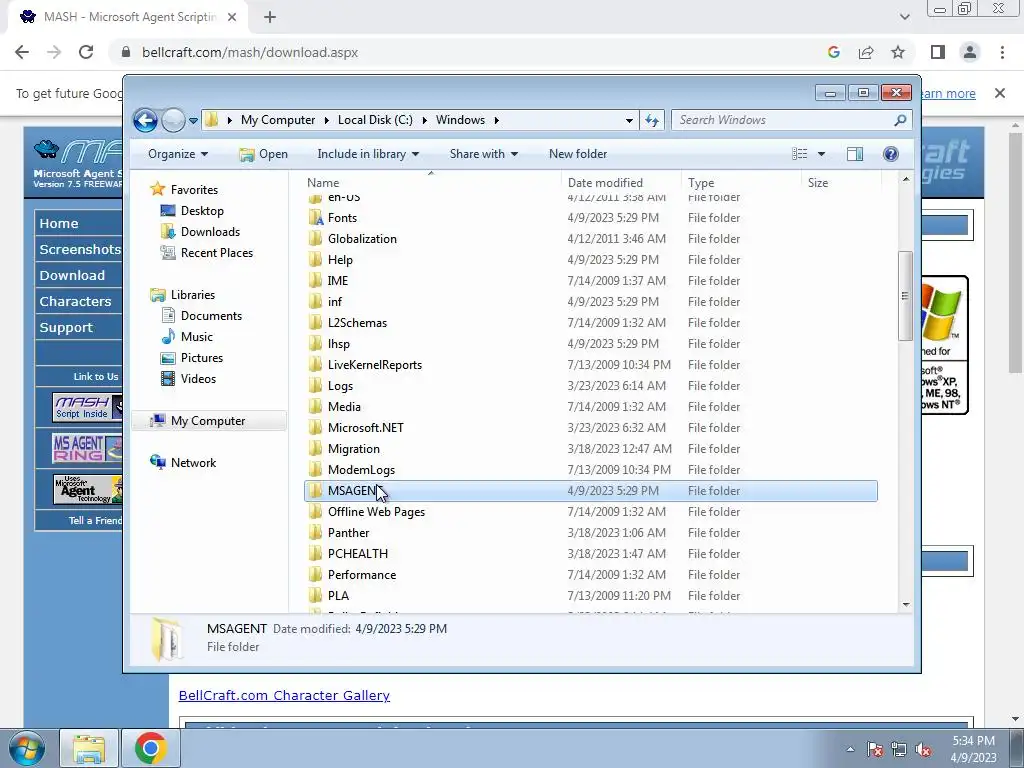This screenshot has width=1024, height=768.
Task: Open BellCraft.com Character Gallery link in Chrome
Action: (284, 696)
